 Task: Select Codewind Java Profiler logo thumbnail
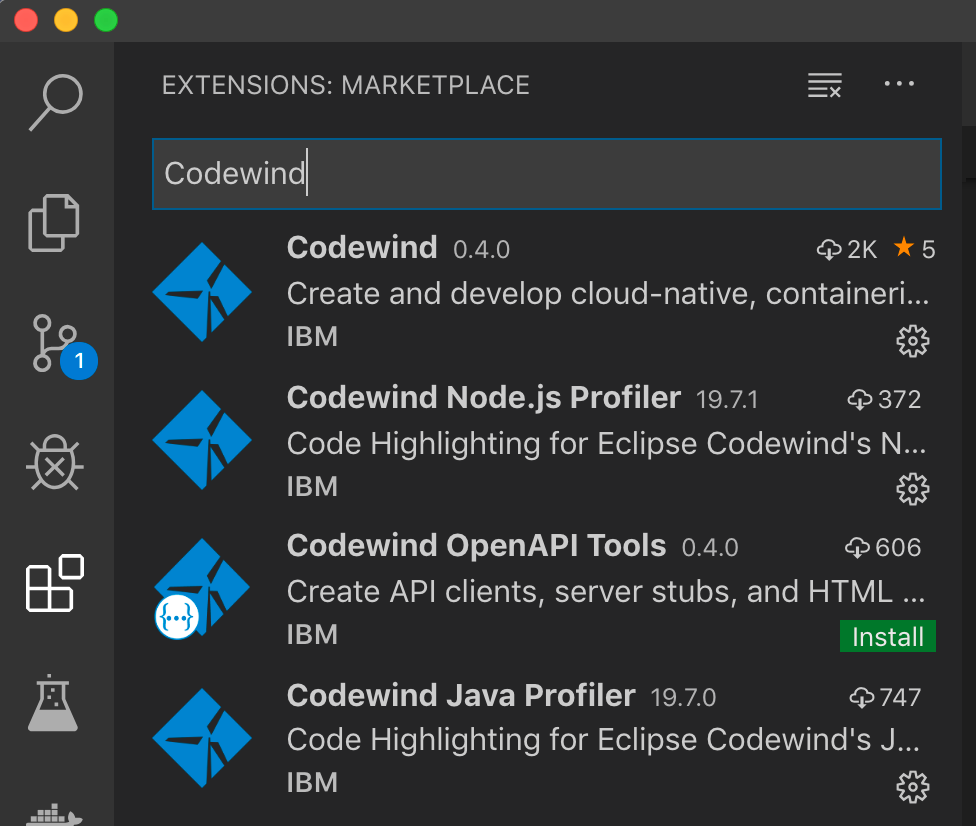tap(202, 738)
